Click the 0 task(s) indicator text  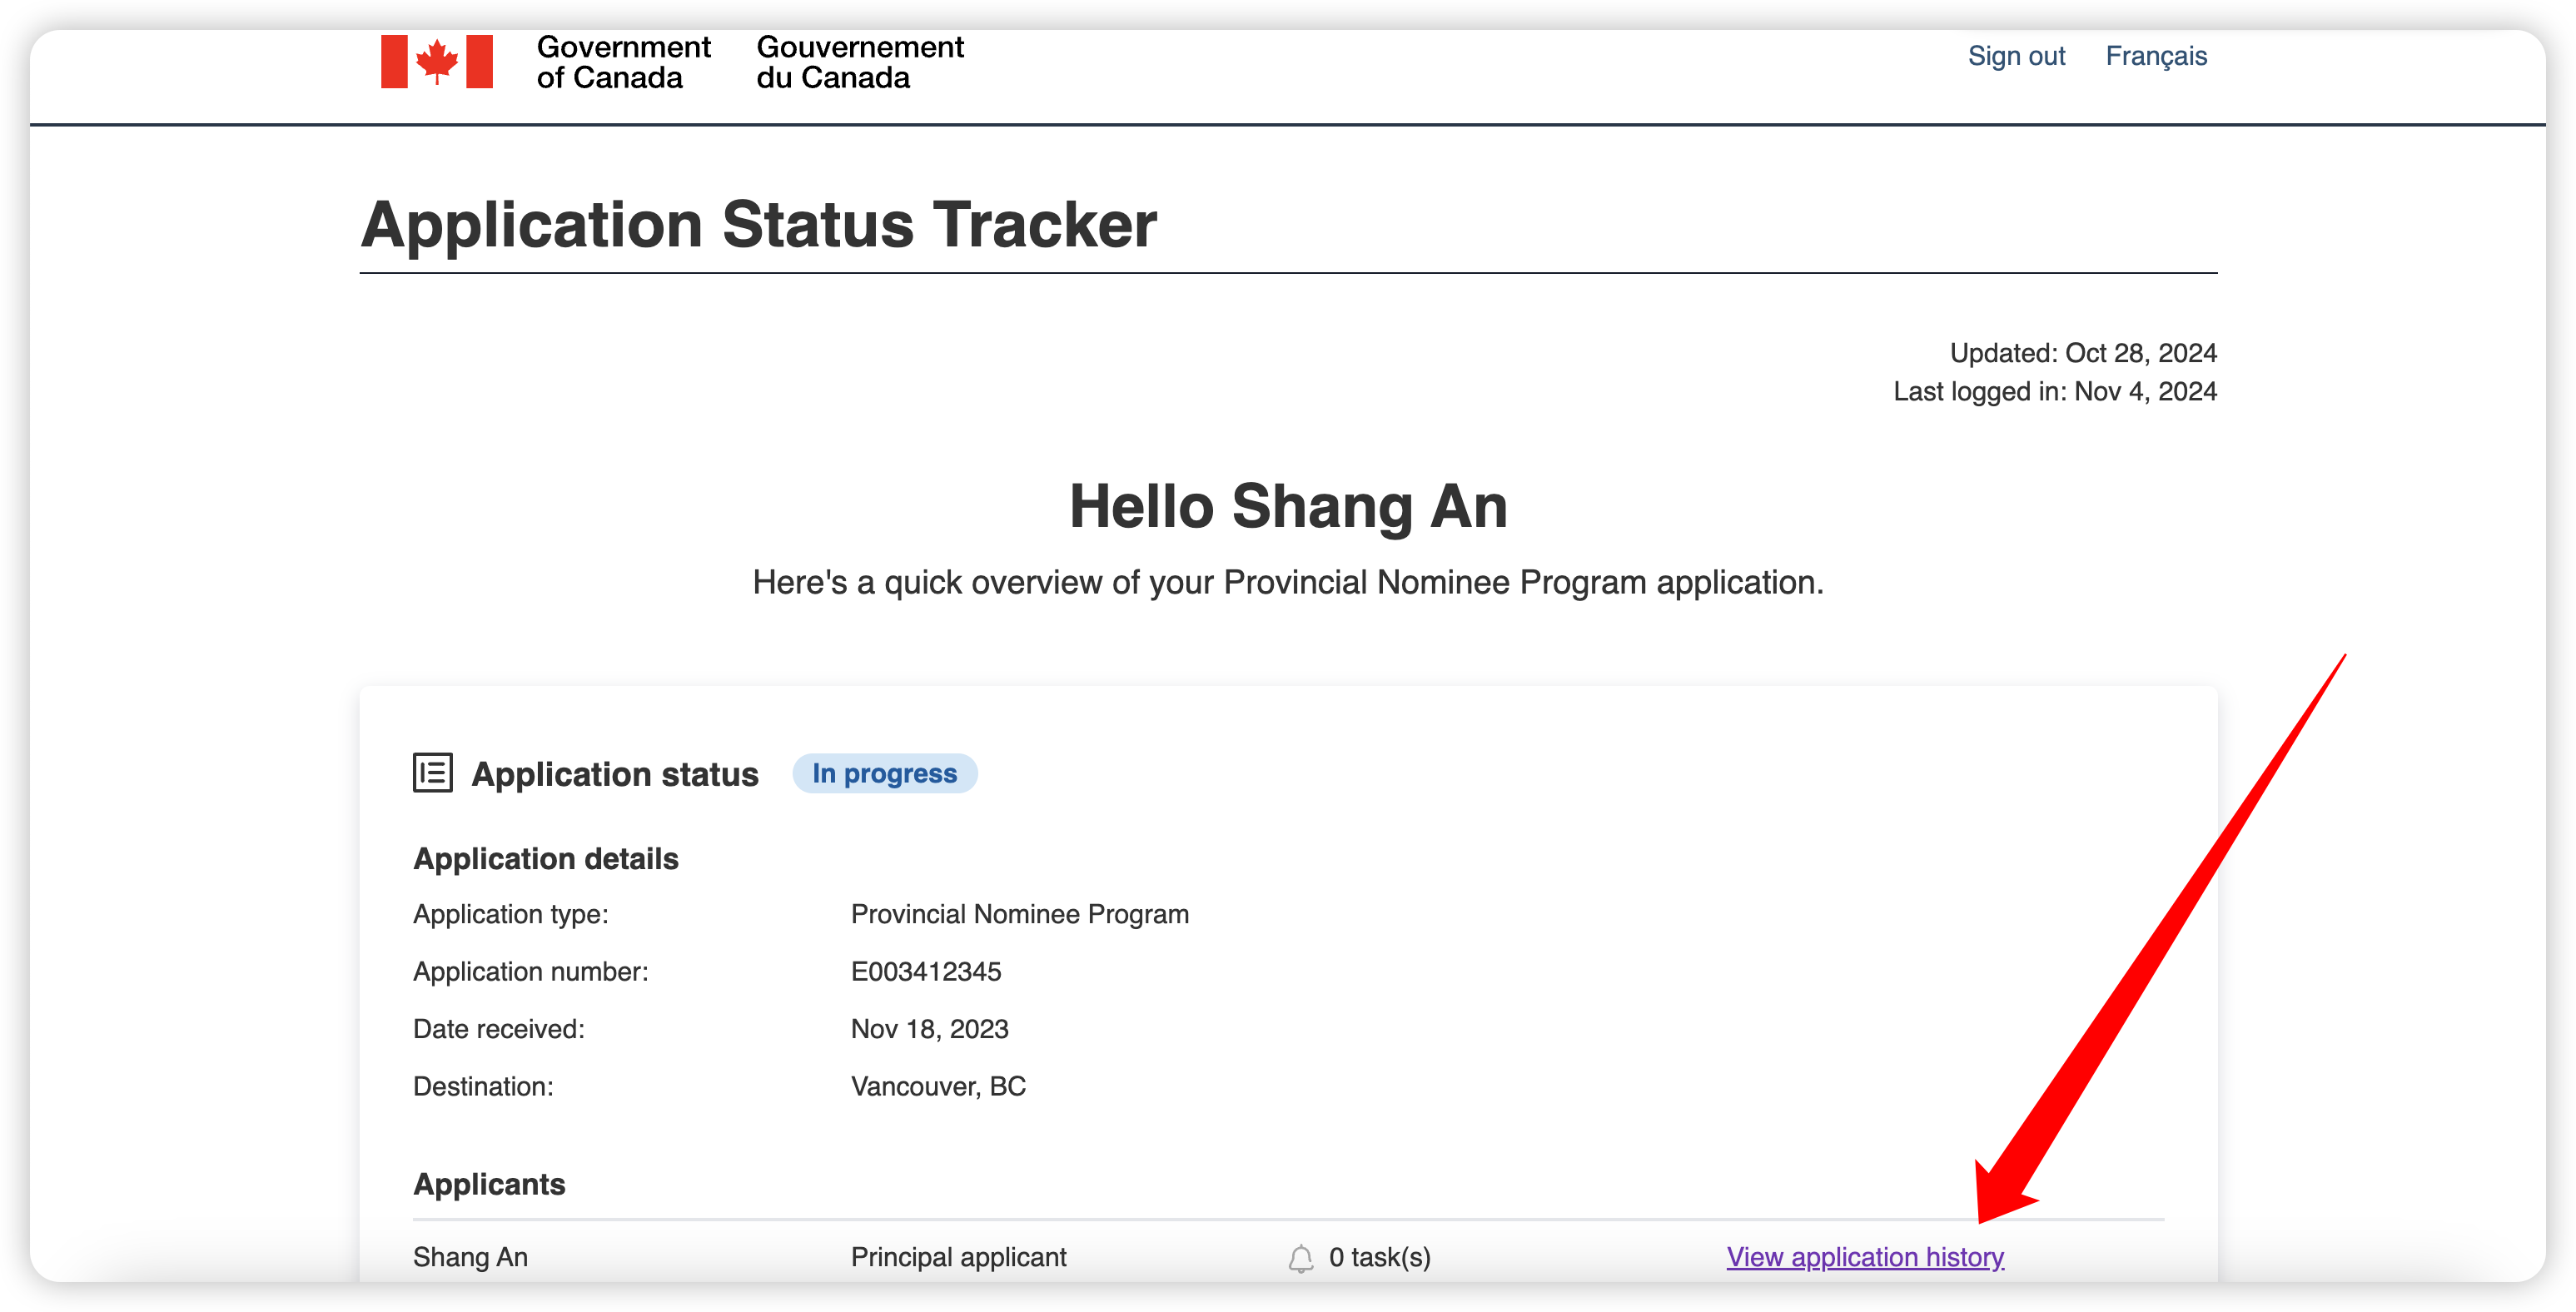[x=1379, y=1257]
